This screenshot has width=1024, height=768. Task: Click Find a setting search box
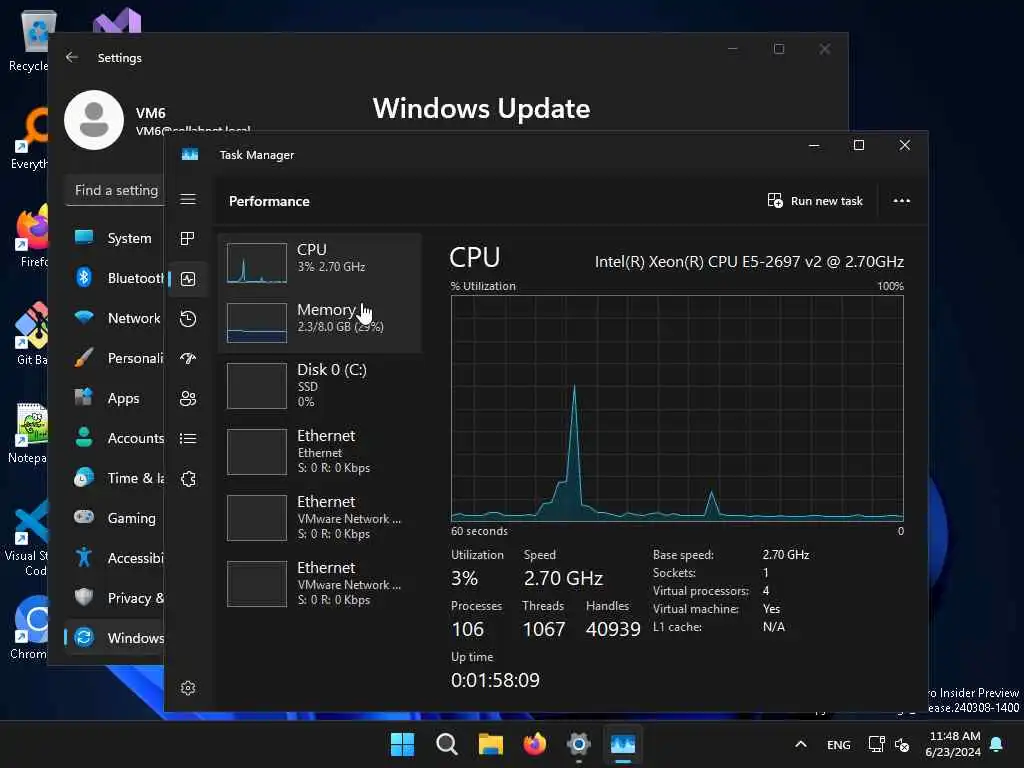[x=115, y=190]
